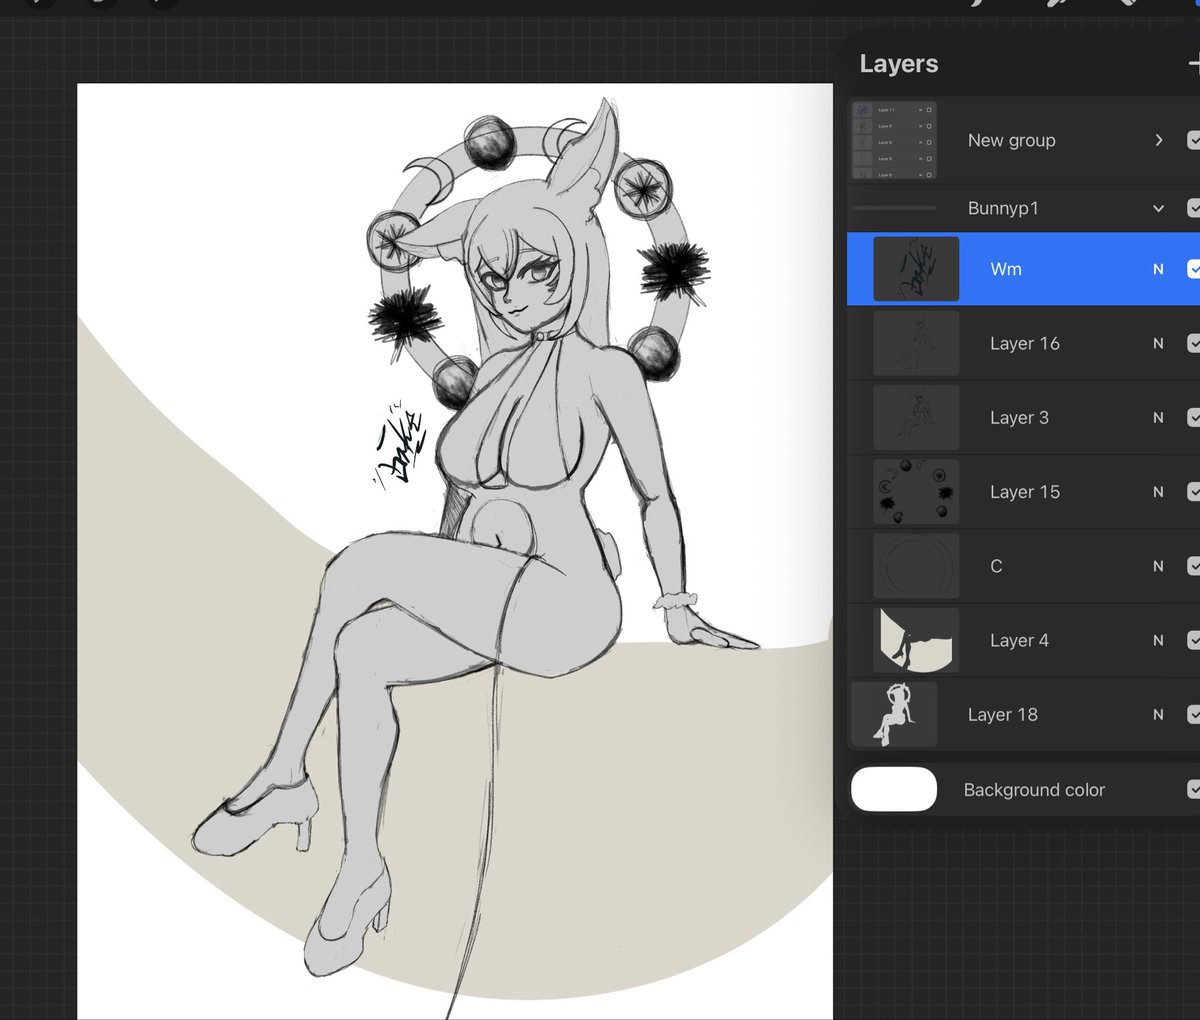The width and height of the screenshot is (1200, 1020).
Task: Tap the Layer 4 beige shape thumbnail
Action: (x=916, y=640)
